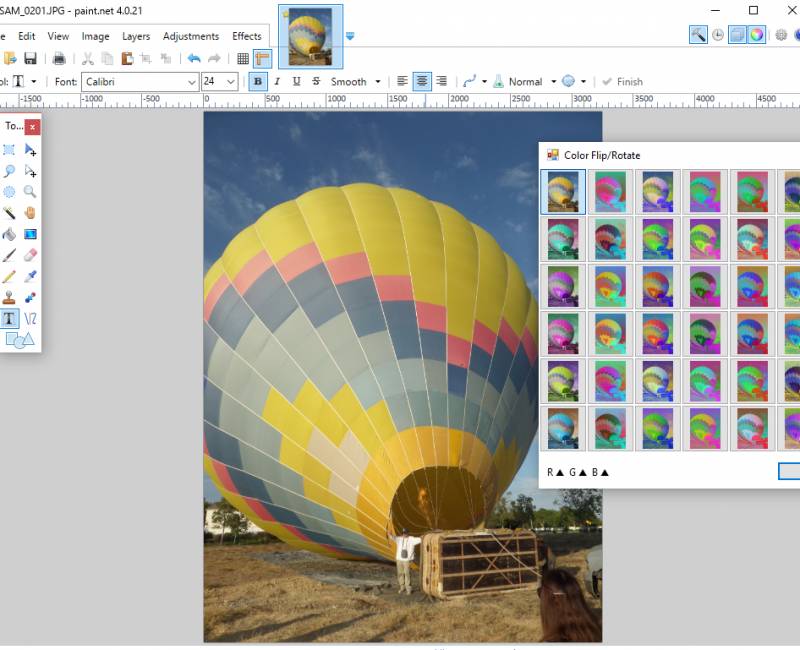Select the Line/Curve tool
The height and width of the screenshot is (650, 800).
(30, 319)
